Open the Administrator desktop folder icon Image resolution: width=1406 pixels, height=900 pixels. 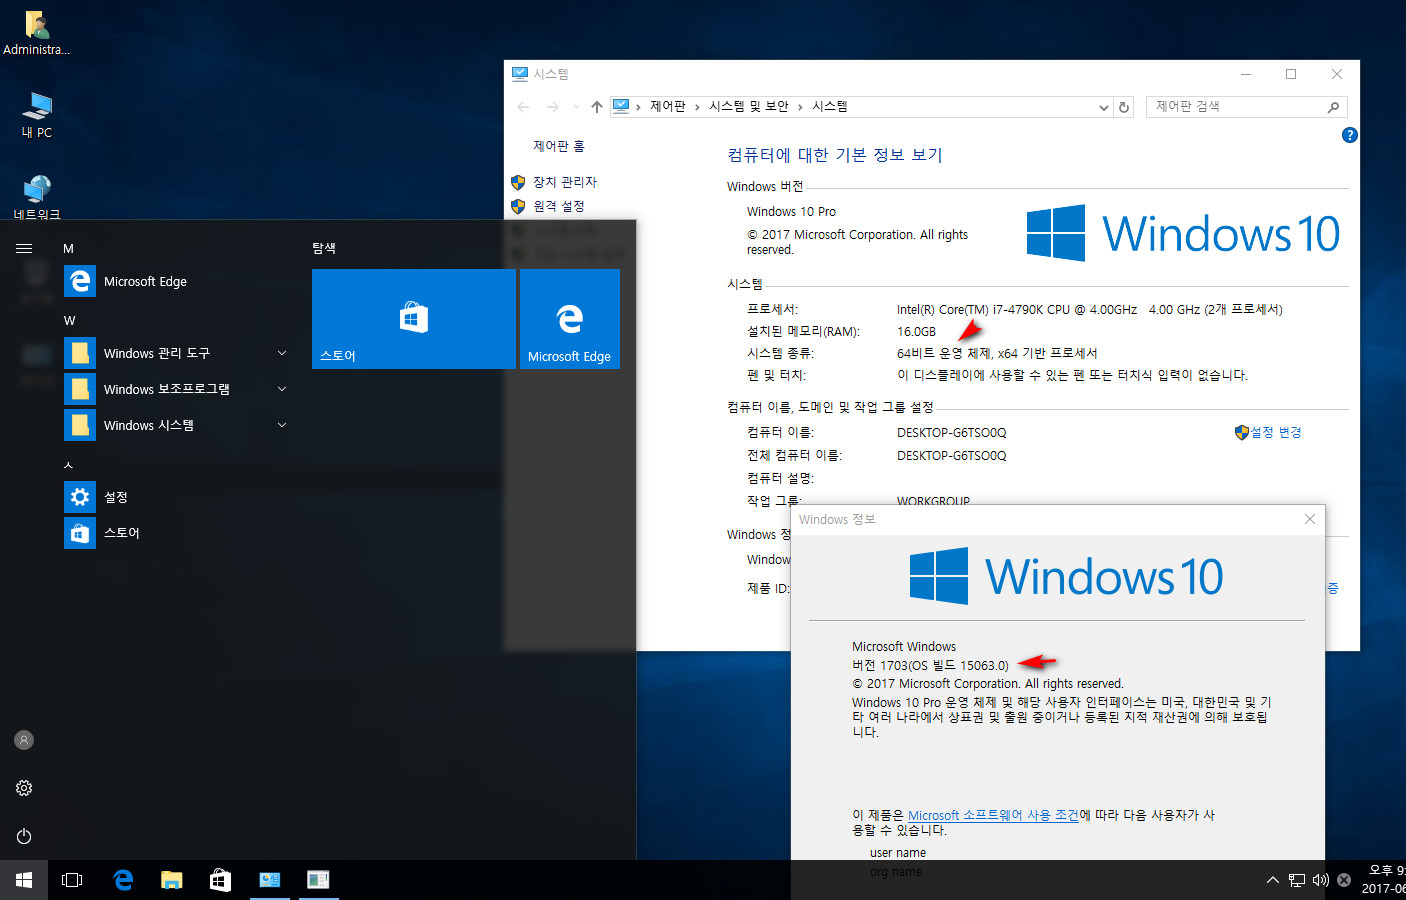click(36, 33)
